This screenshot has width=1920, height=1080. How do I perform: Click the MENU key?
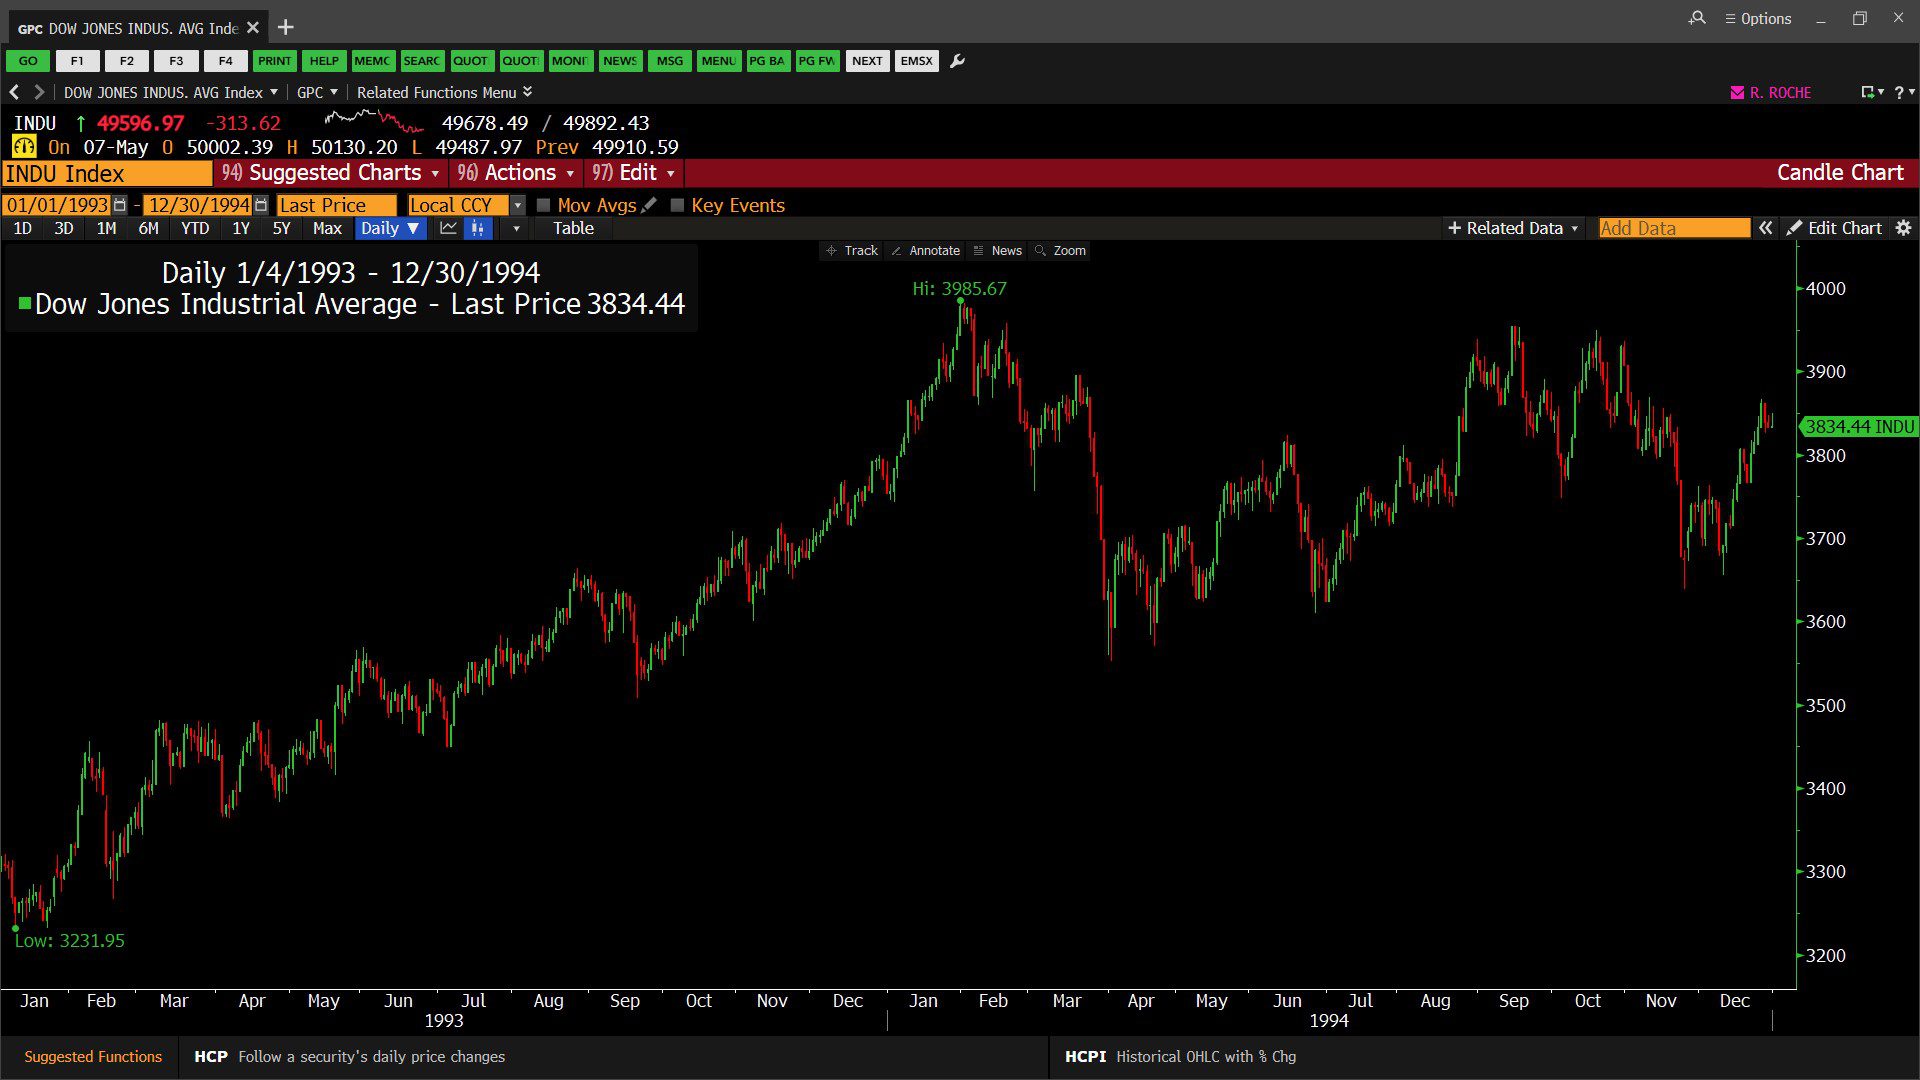719,61
